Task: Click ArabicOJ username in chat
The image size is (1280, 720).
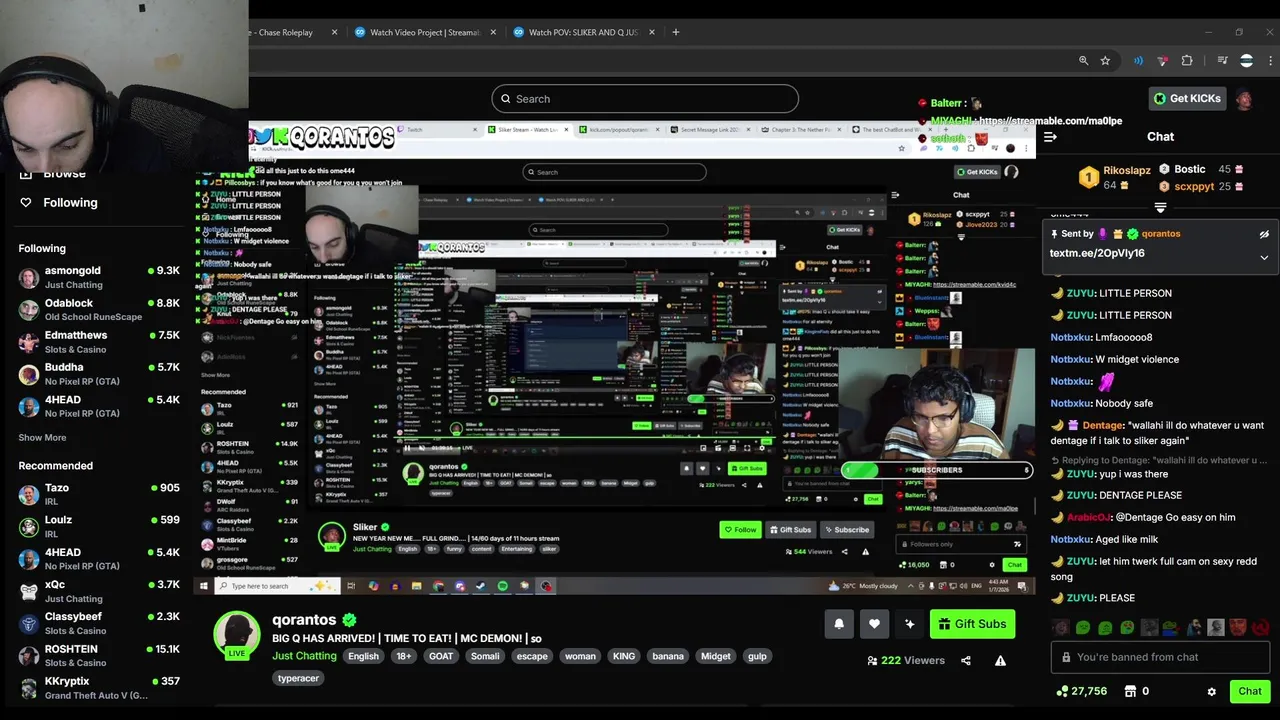Action: [1089, 517]
